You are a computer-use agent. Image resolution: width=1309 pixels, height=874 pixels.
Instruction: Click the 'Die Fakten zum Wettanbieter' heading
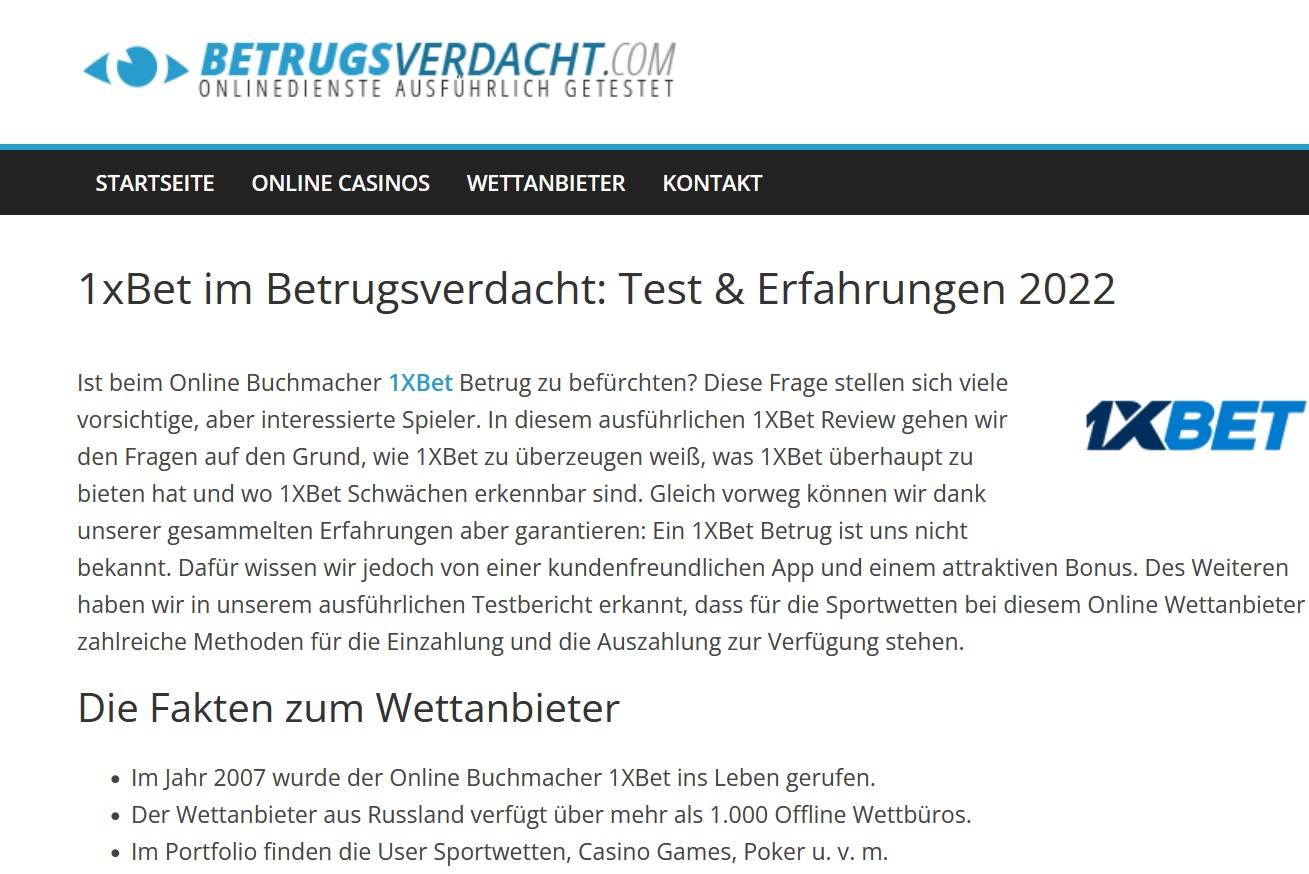tap(348, 708)
